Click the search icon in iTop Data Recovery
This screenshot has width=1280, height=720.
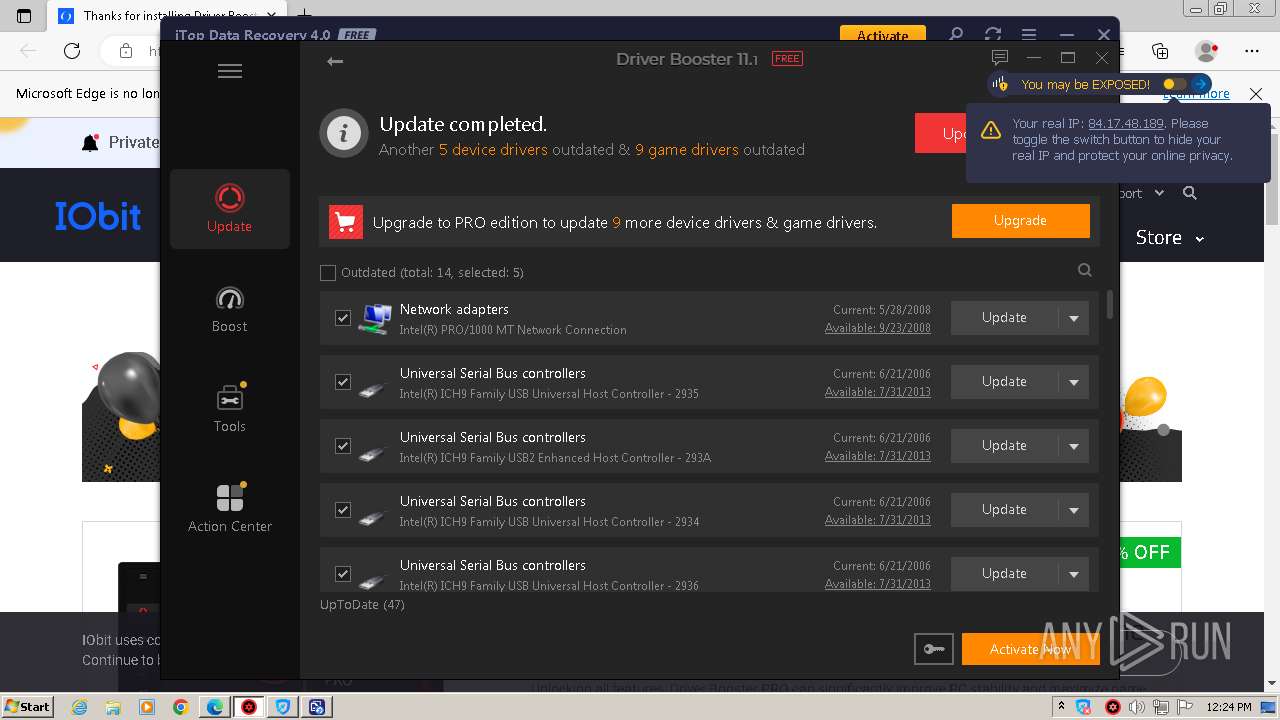[x=956, y=34]
